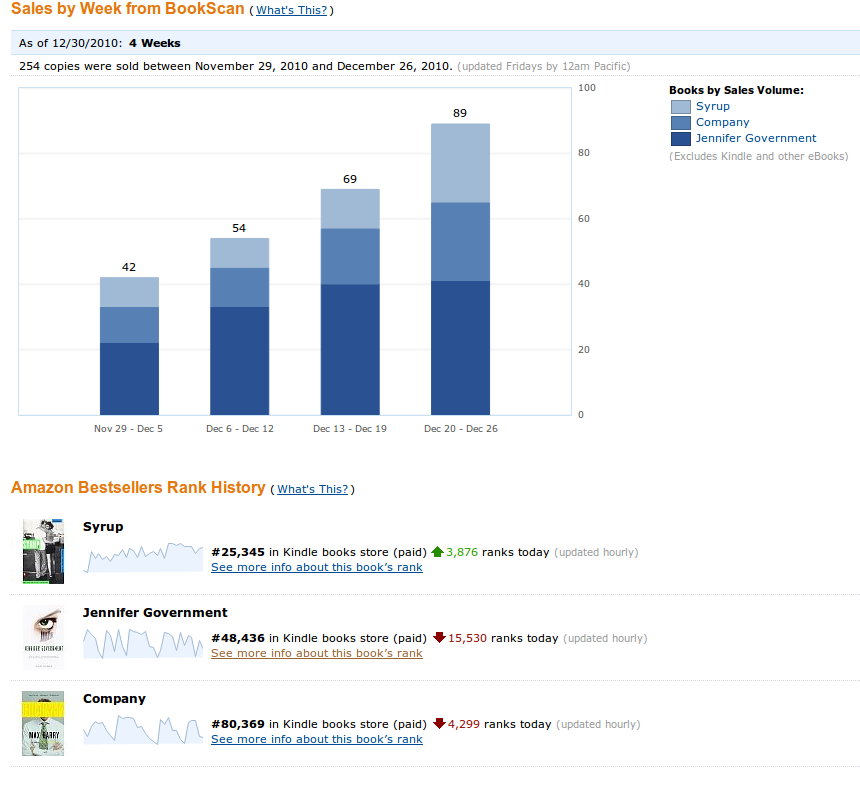
Task: Click the Jennifer Government book cover thumbnail
Action: pos(43,637)
